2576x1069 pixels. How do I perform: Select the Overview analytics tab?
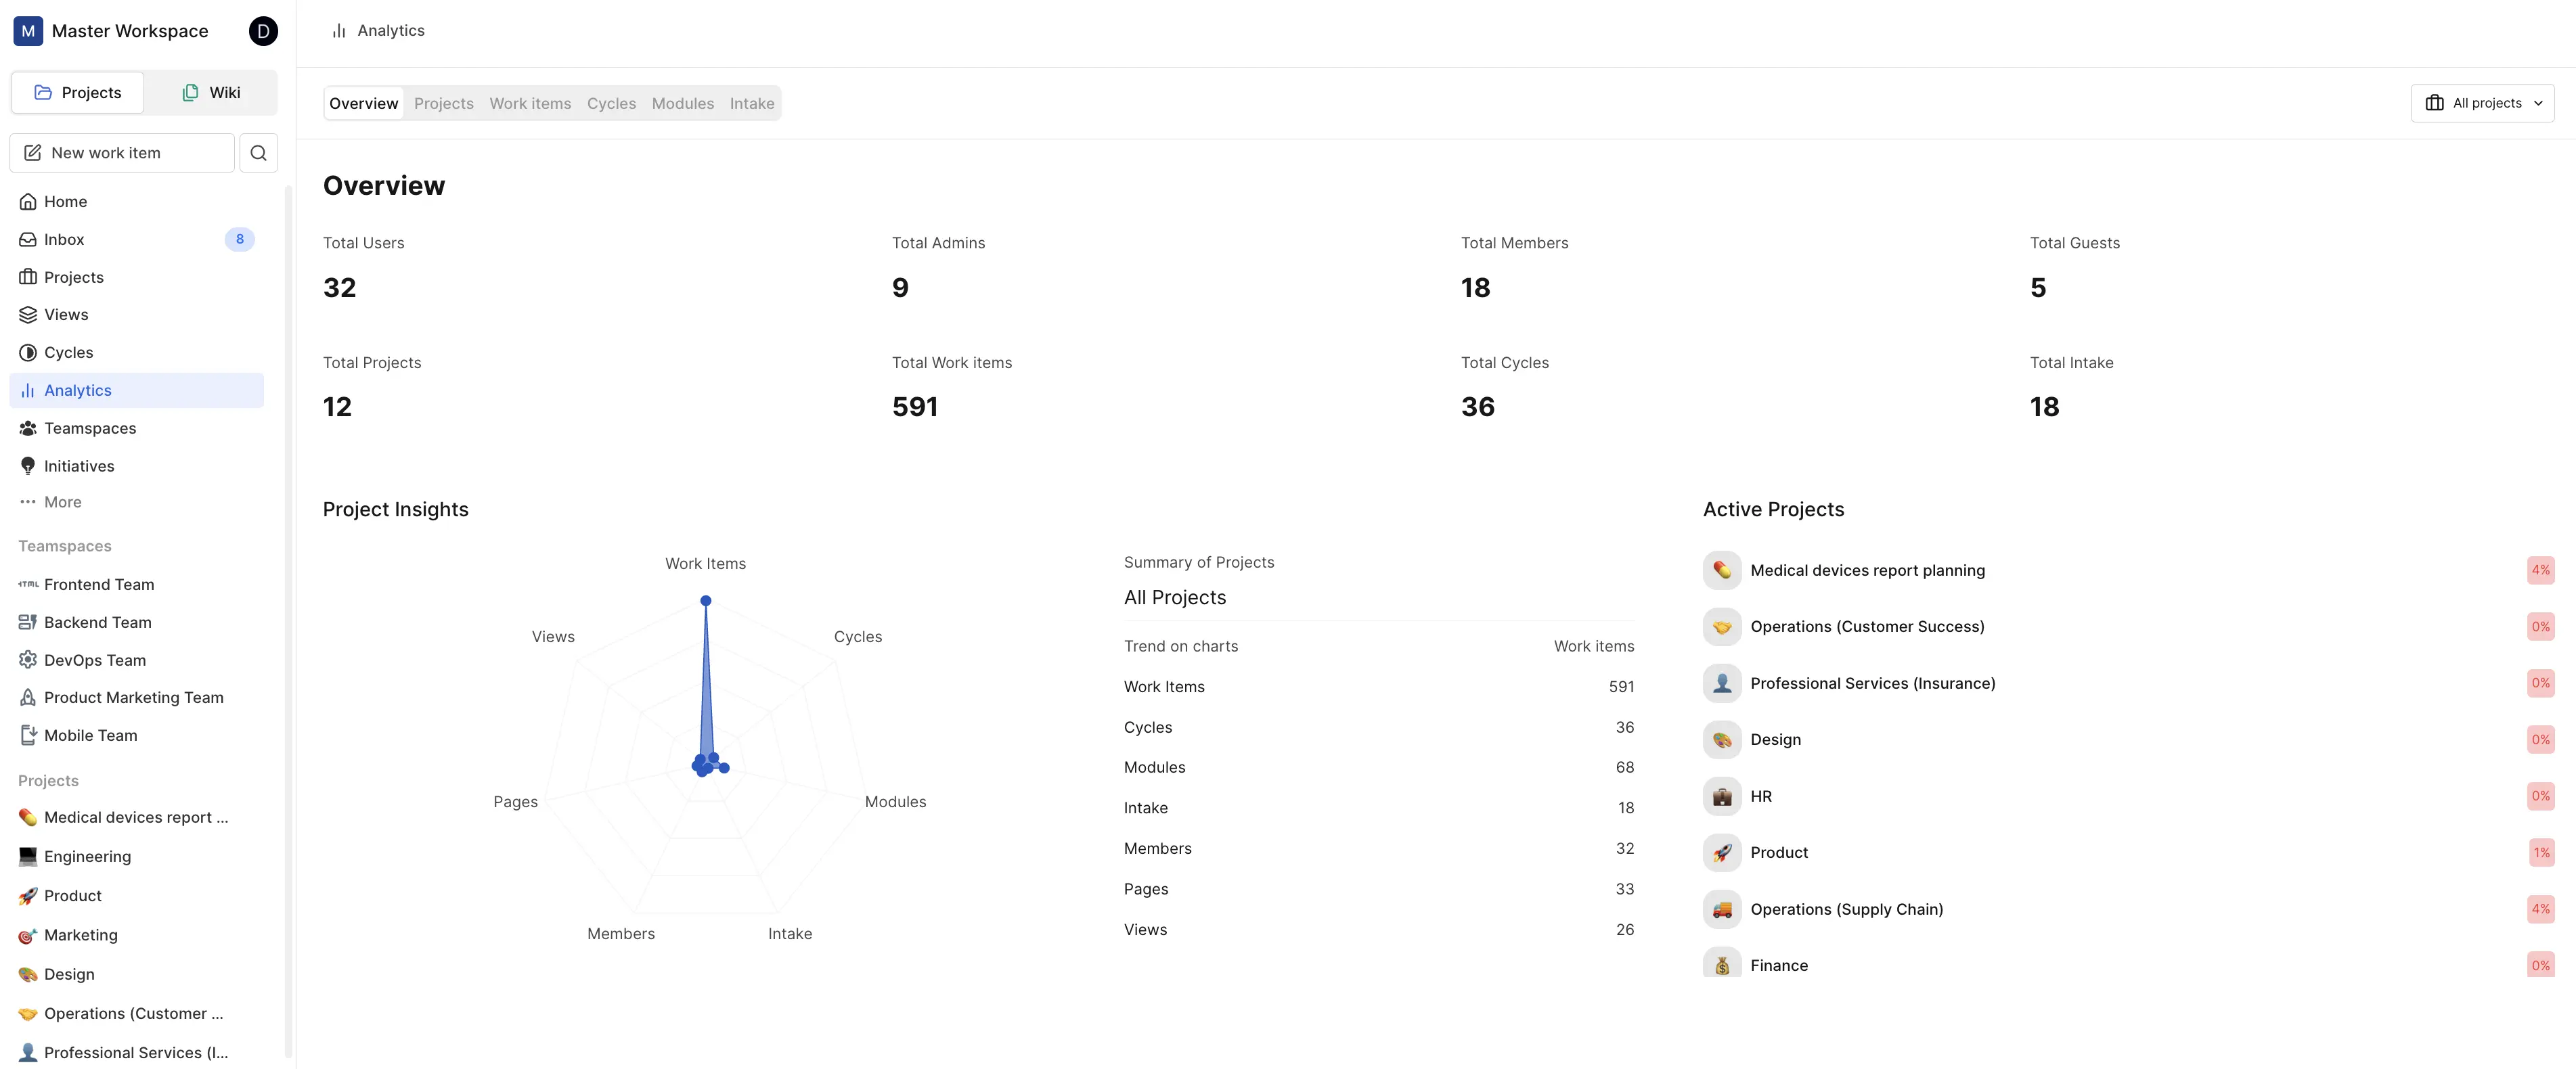[364, 103]
